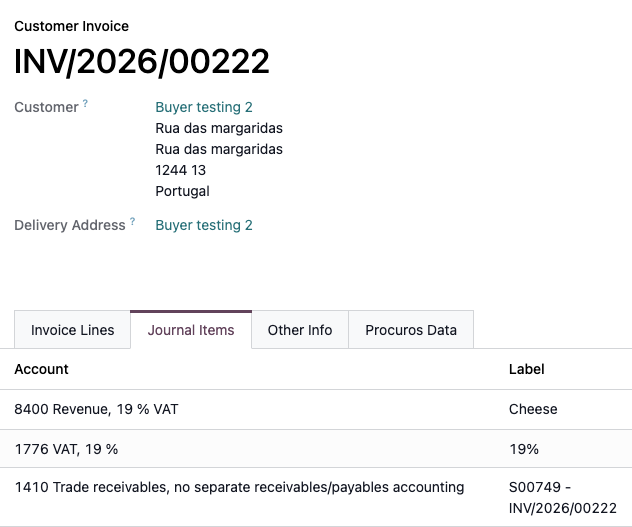Screen dimensions: 632x527
Task: Open the Buyer testing 2 delivery address link
Action: tap(204, 225)
